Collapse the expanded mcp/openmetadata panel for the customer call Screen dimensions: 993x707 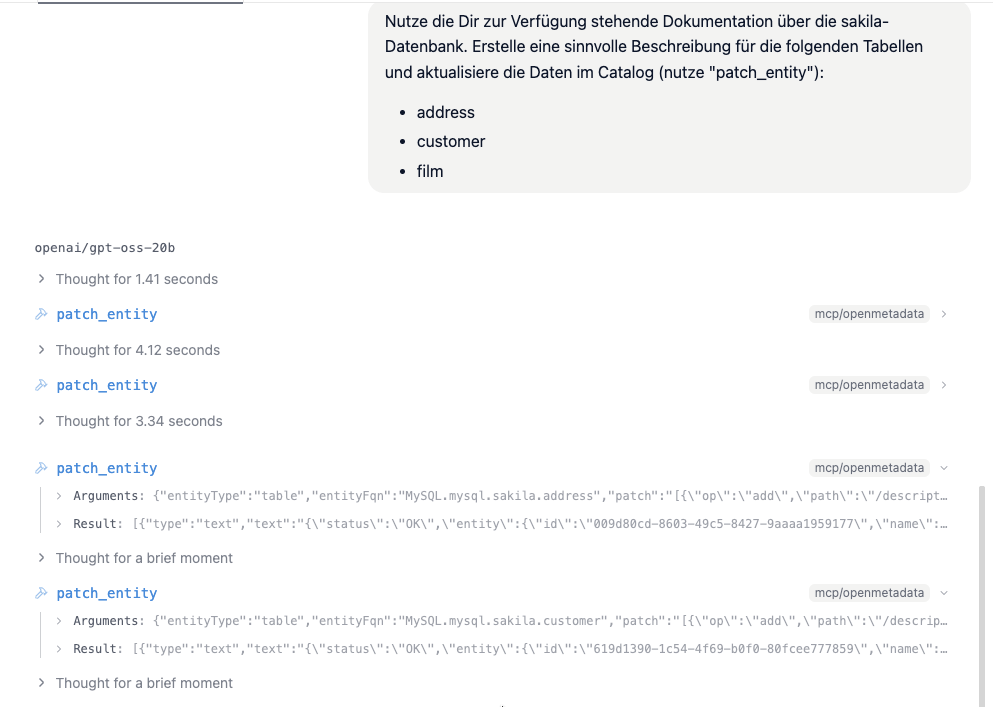click(943, 593)
